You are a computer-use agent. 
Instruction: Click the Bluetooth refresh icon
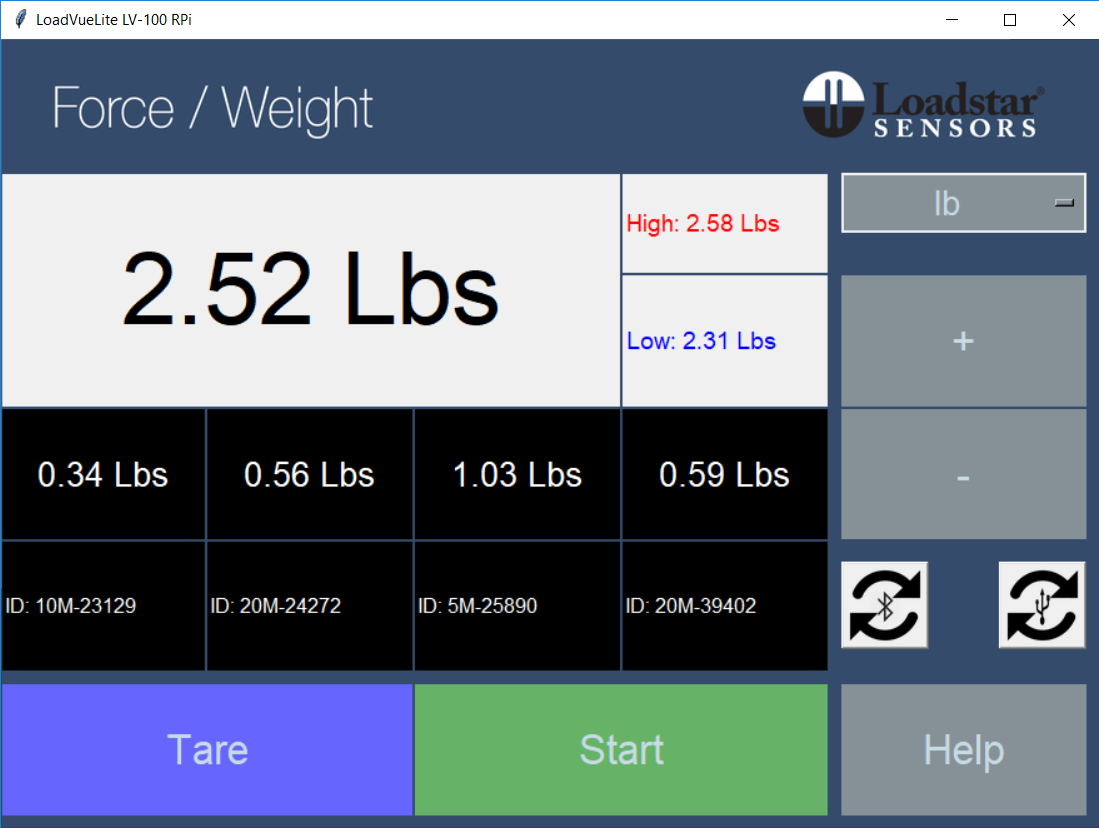point(884,605)
